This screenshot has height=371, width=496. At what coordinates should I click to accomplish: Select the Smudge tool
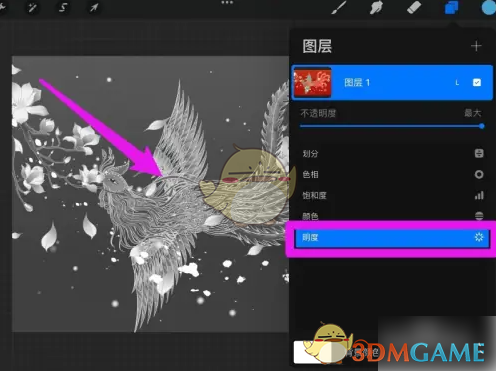point(376,7)
